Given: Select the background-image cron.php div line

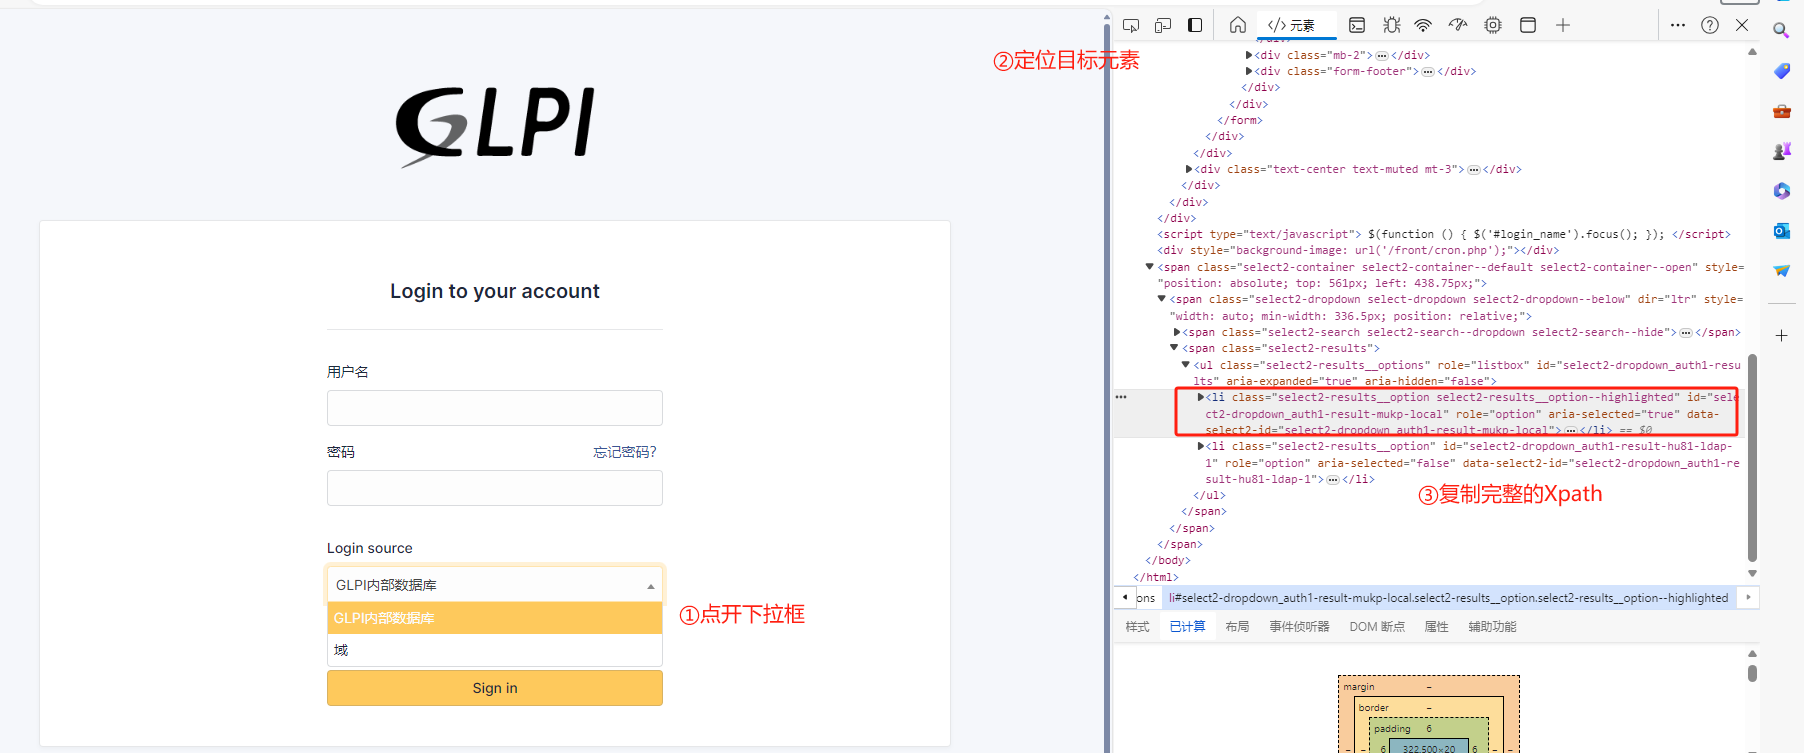Looking at the screenshot, I should tap(1358, 250).
